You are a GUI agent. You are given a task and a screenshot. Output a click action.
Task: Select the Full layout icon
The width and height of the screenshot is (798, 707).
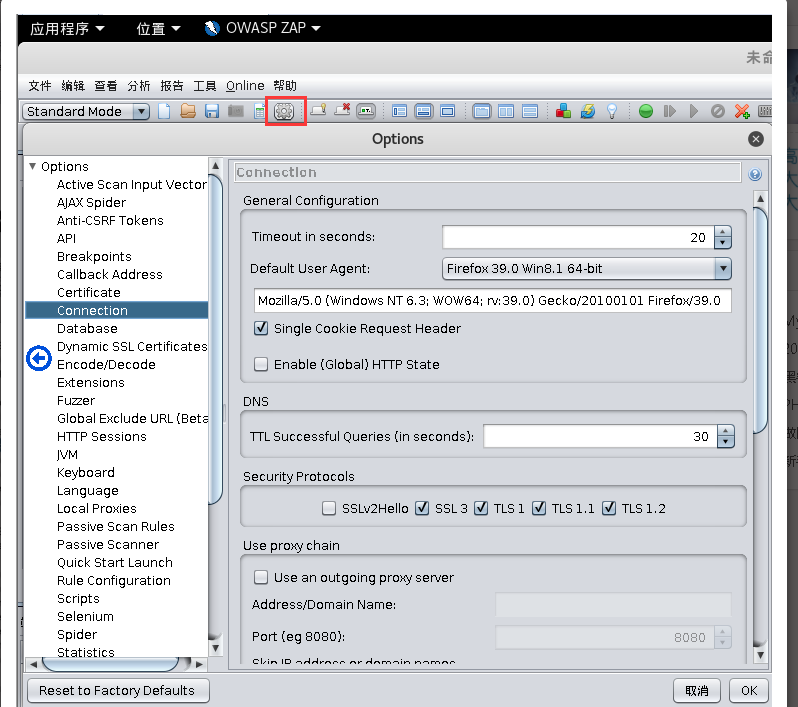pos(448,111)
